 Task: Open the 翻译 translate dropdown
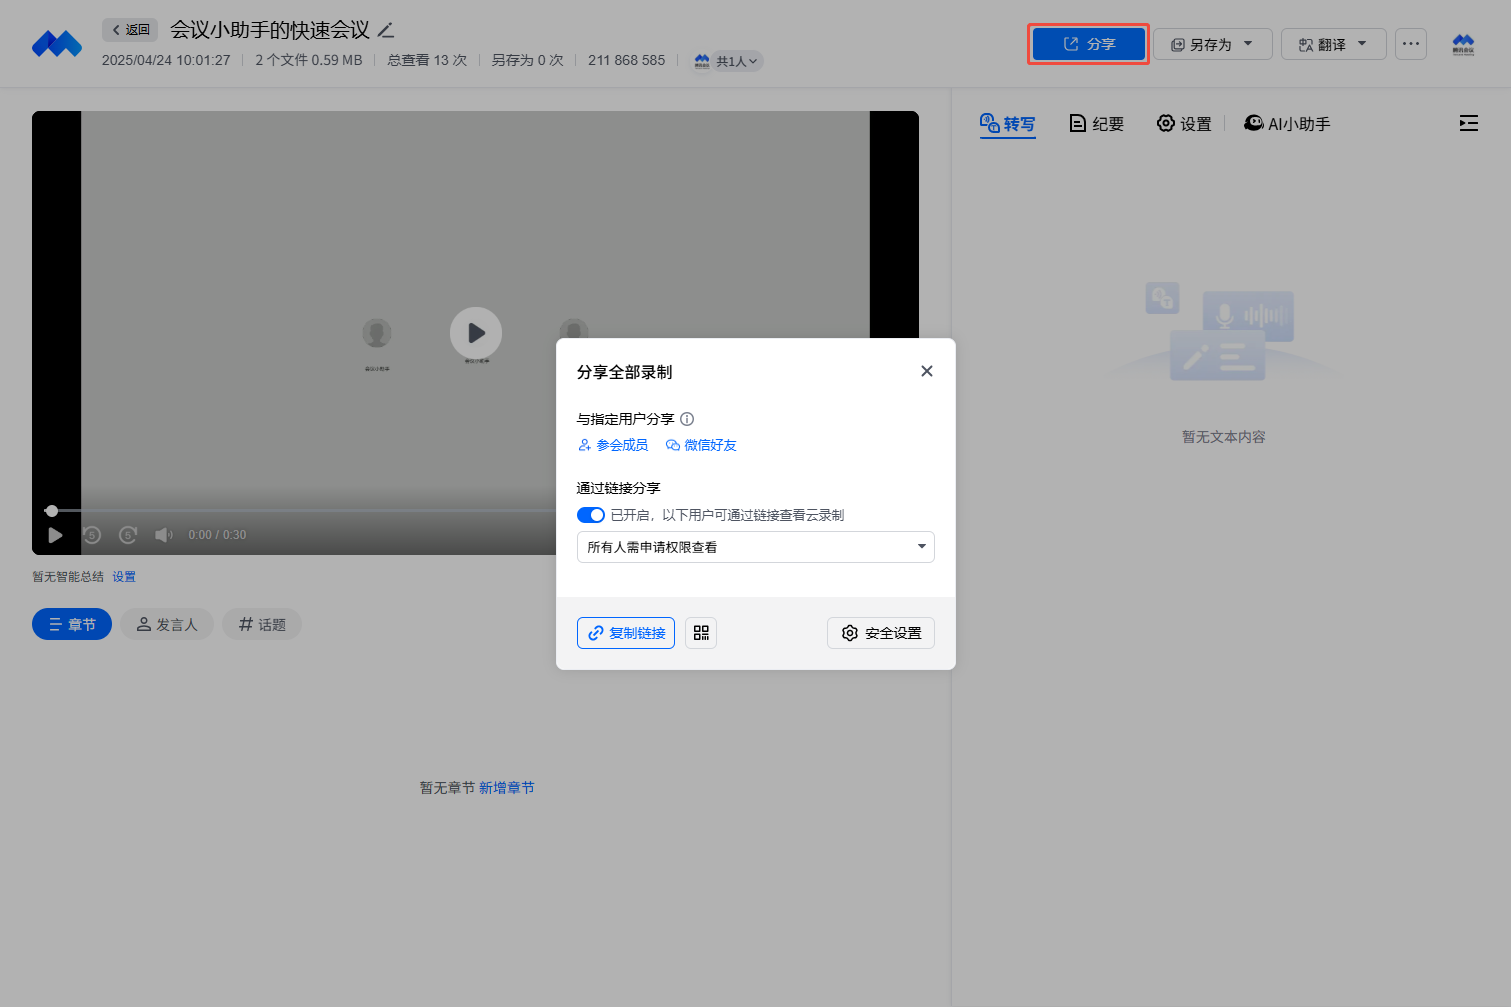coord(1333,44)
